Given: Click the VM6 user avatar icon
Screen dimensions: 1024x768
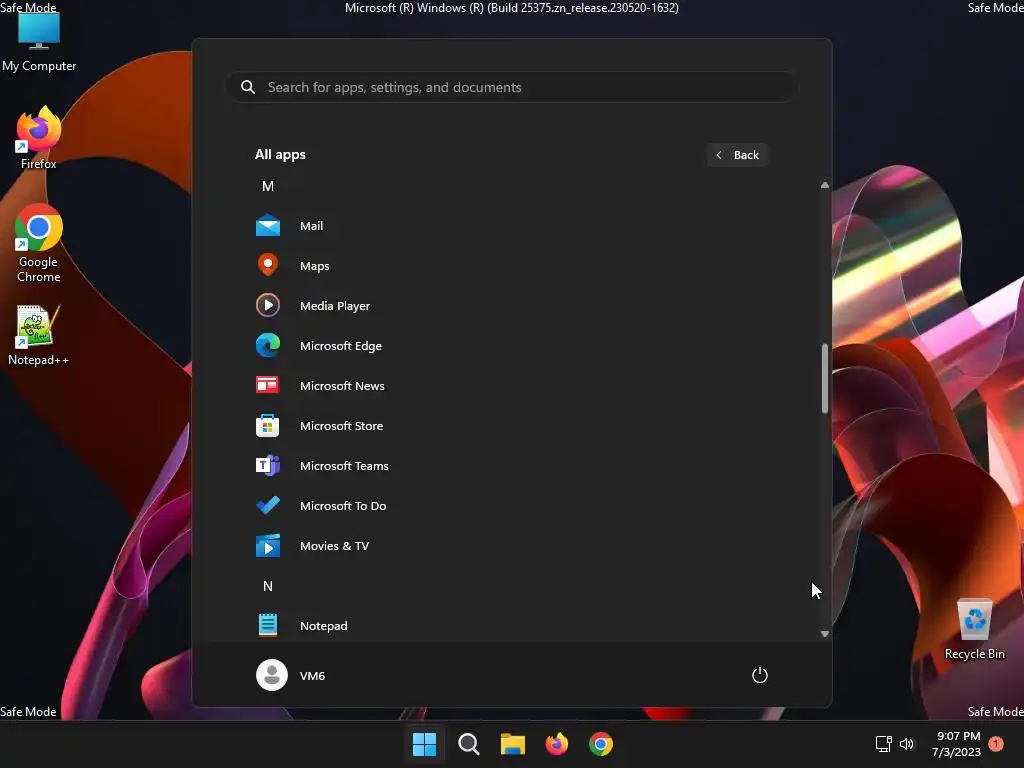Looking at the screenshot, I should [x=272, y=675].
